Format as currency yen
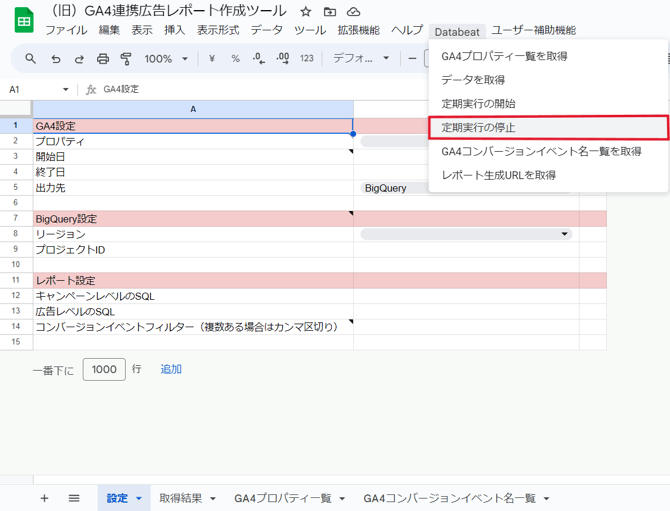670x511 pixels. pyautogui.click(x=212, y=59)
